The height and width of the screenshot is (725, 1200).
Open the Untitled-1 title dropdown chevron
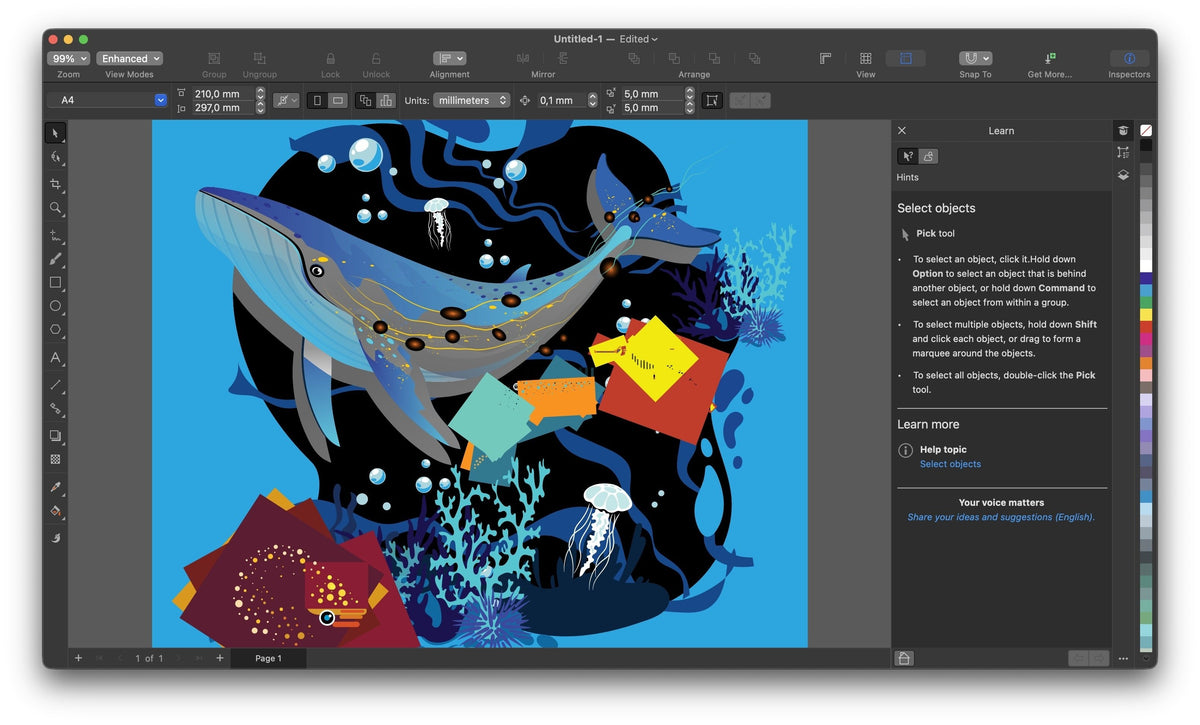point(654,39)
